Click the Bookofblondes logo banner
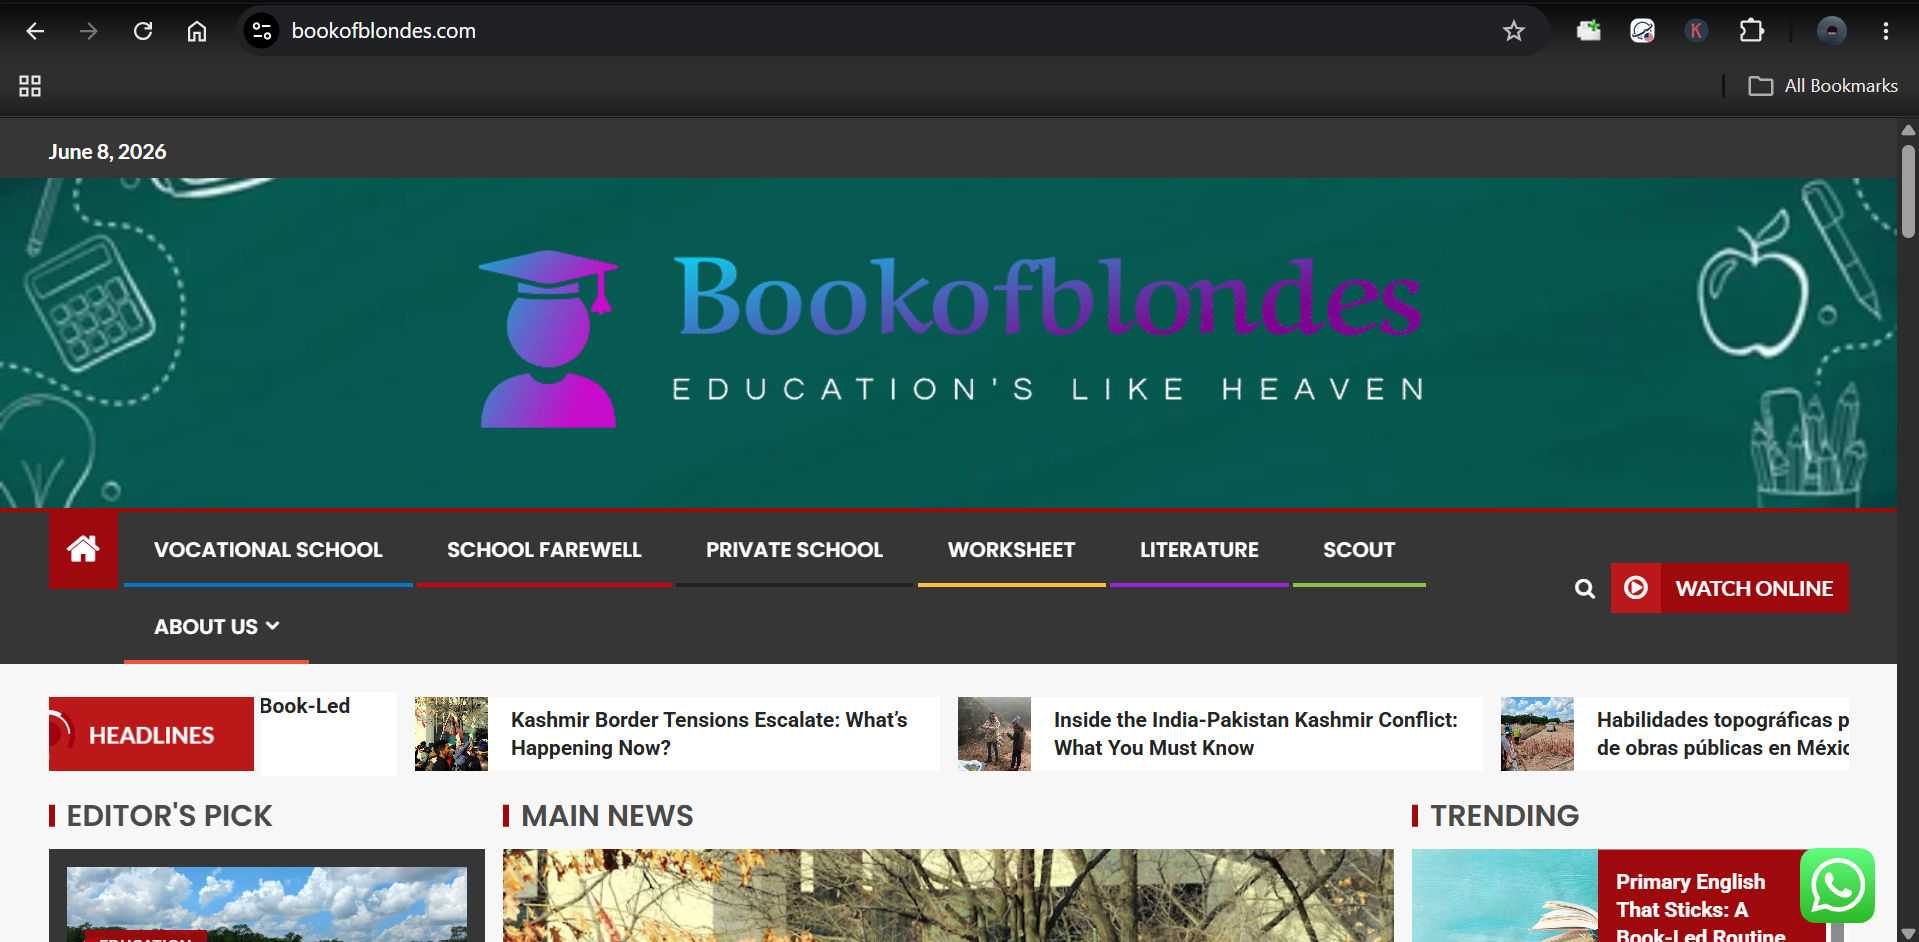1919x942 pixels. coord(950,340)
